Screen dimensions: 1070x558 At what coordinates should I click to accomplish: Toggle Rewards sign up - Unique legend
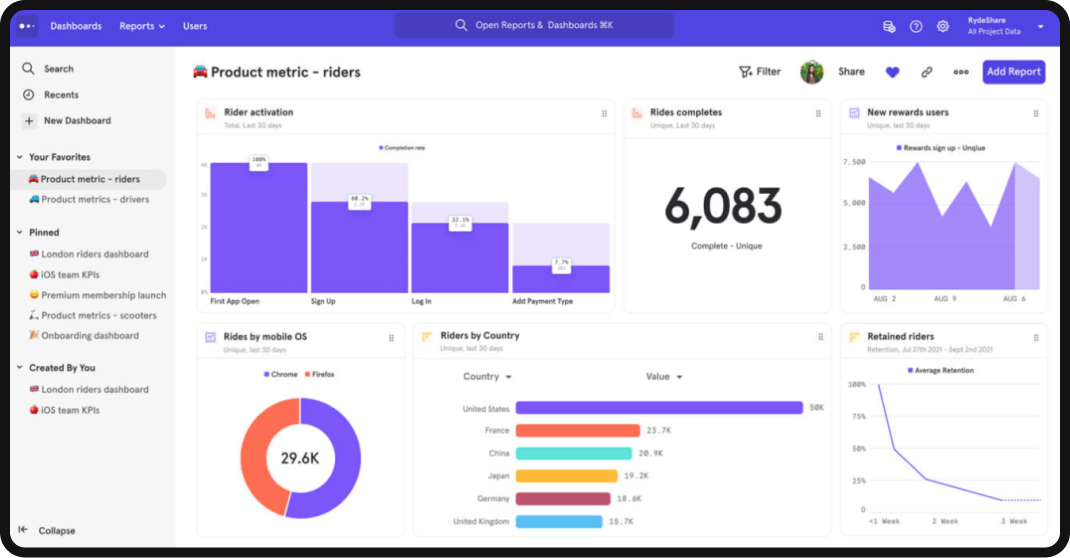click(x=940, y=148)
